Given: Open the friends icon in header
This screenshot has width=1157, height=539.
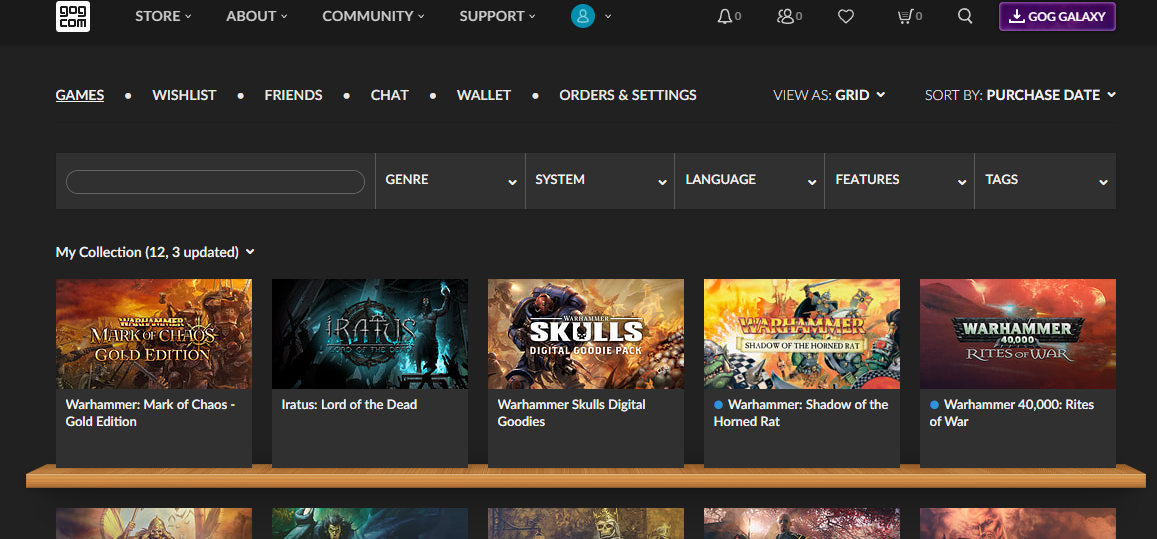Looking at the screenshot, I should click(785, 16).
